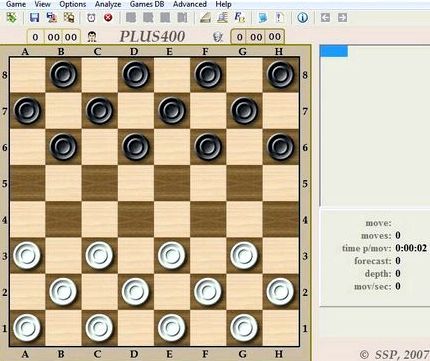Open the Options menu
430x361 pixels.
point(73,4)
